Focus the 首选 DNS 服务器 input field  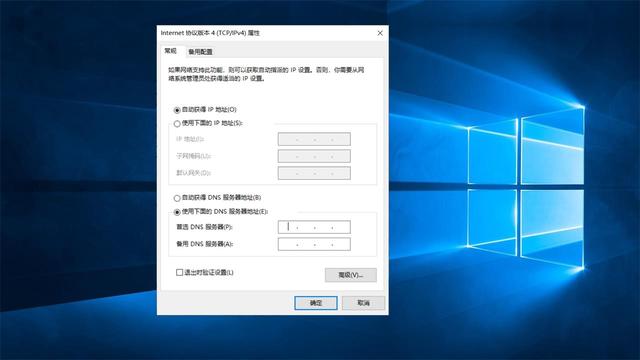(x=314, y=227)
